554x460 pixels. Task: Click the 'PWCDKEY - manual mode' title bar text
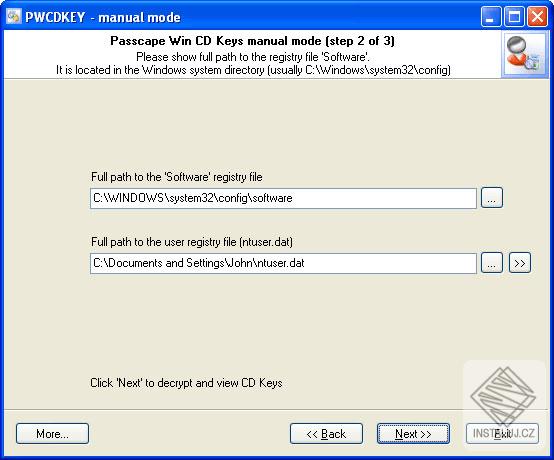click(103, 17)
